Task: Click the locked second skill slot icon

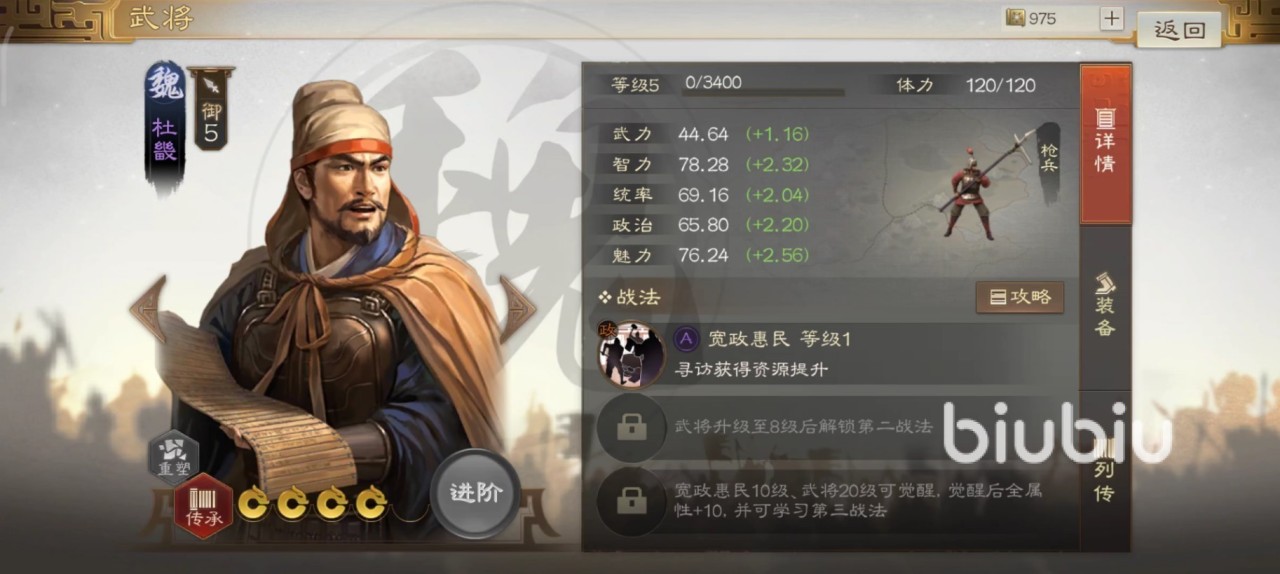Action: point(631,427)
